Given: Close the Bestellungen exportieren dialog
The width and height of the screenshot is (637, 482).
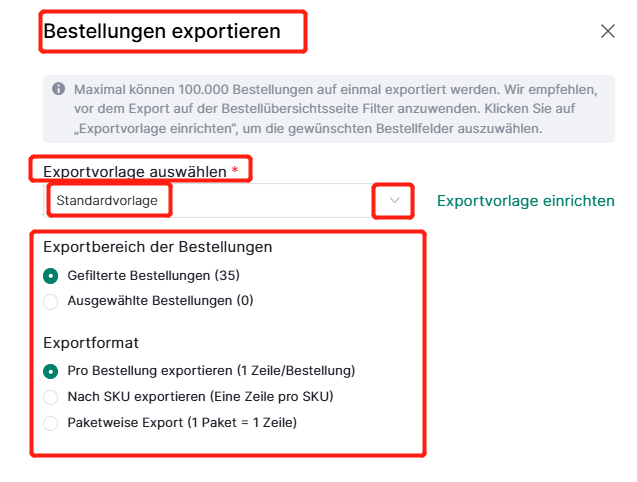Looking at the screenshot, I should click(x=607, y=31).
